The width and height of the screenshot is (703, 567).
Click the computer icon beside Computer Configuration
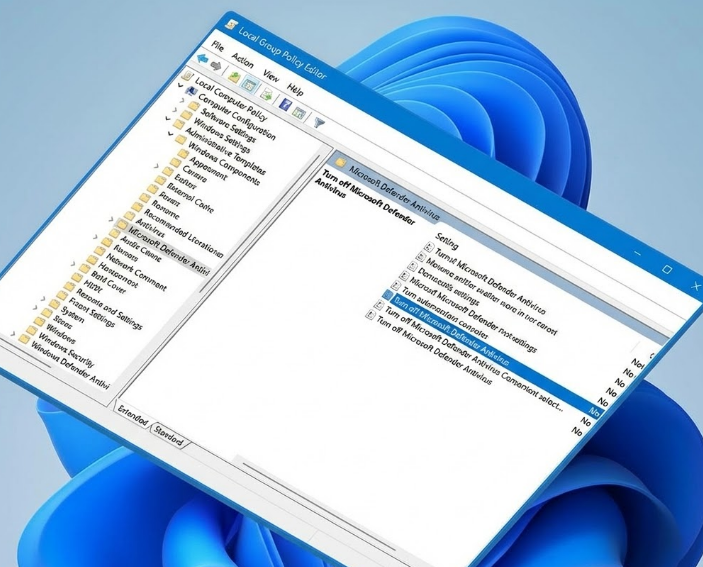pos(191,91)
